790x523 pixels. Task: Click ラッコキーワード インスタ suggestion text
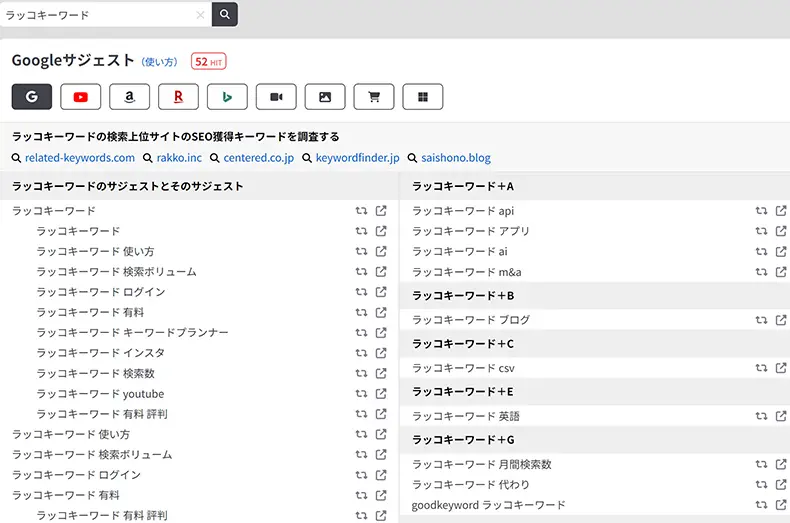(x=101, y=353)
